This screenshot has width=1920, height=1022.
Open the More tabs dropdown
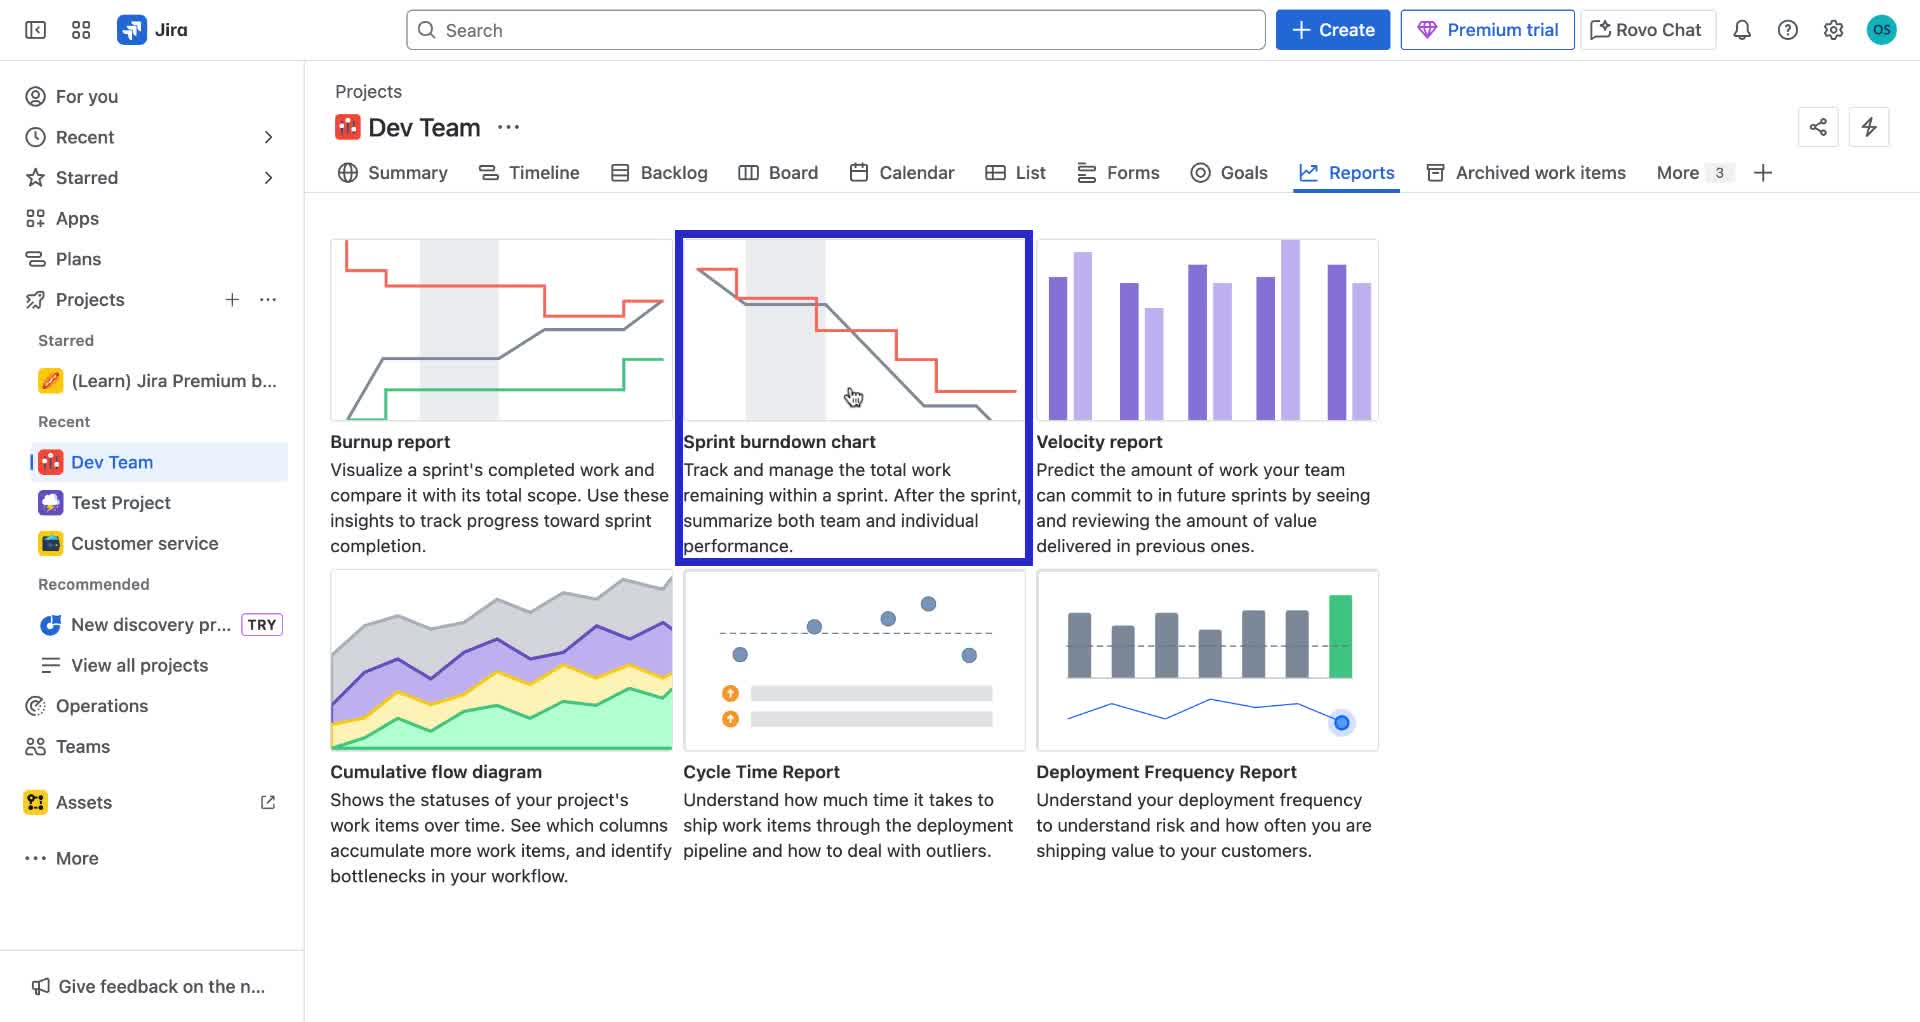1690,172
